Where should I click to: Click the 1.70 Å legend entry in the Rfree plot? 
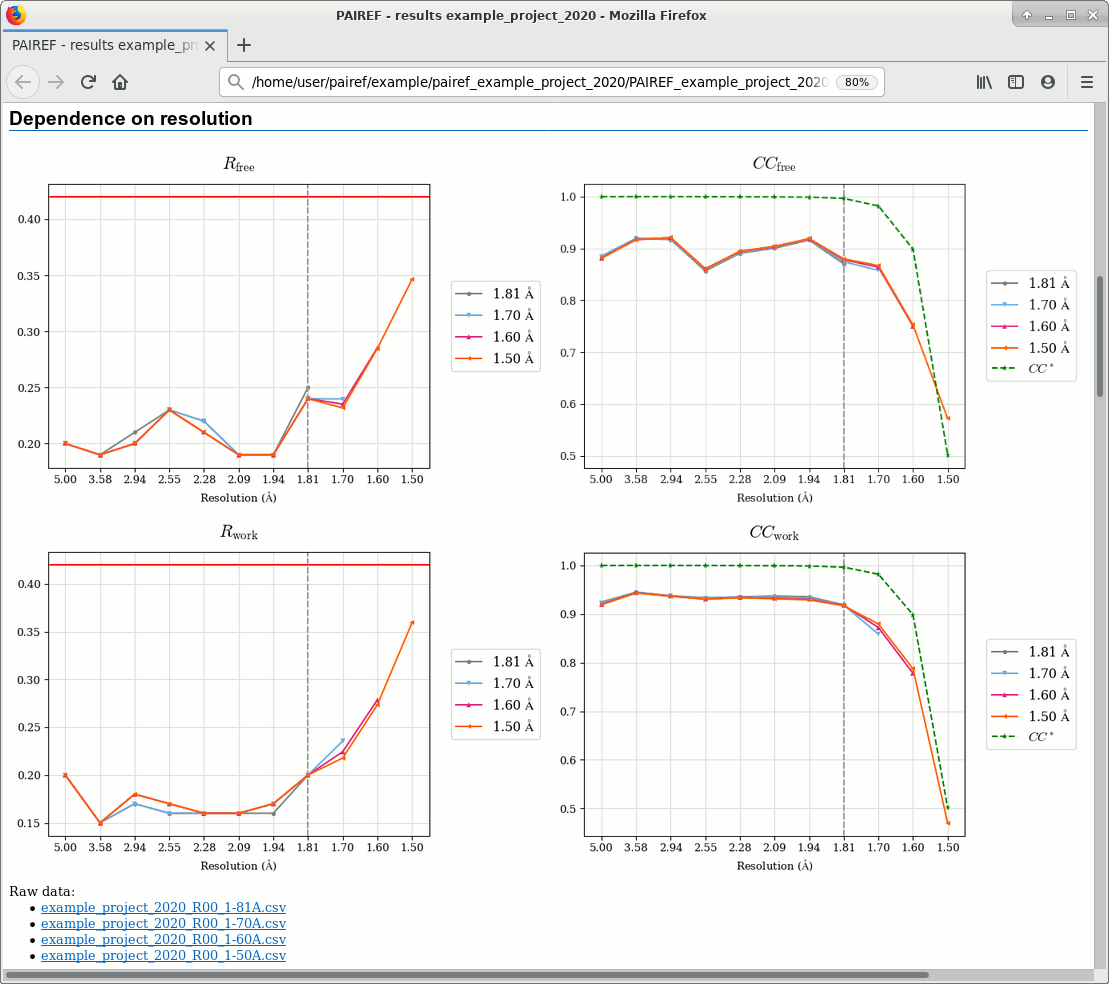[495, 316]
